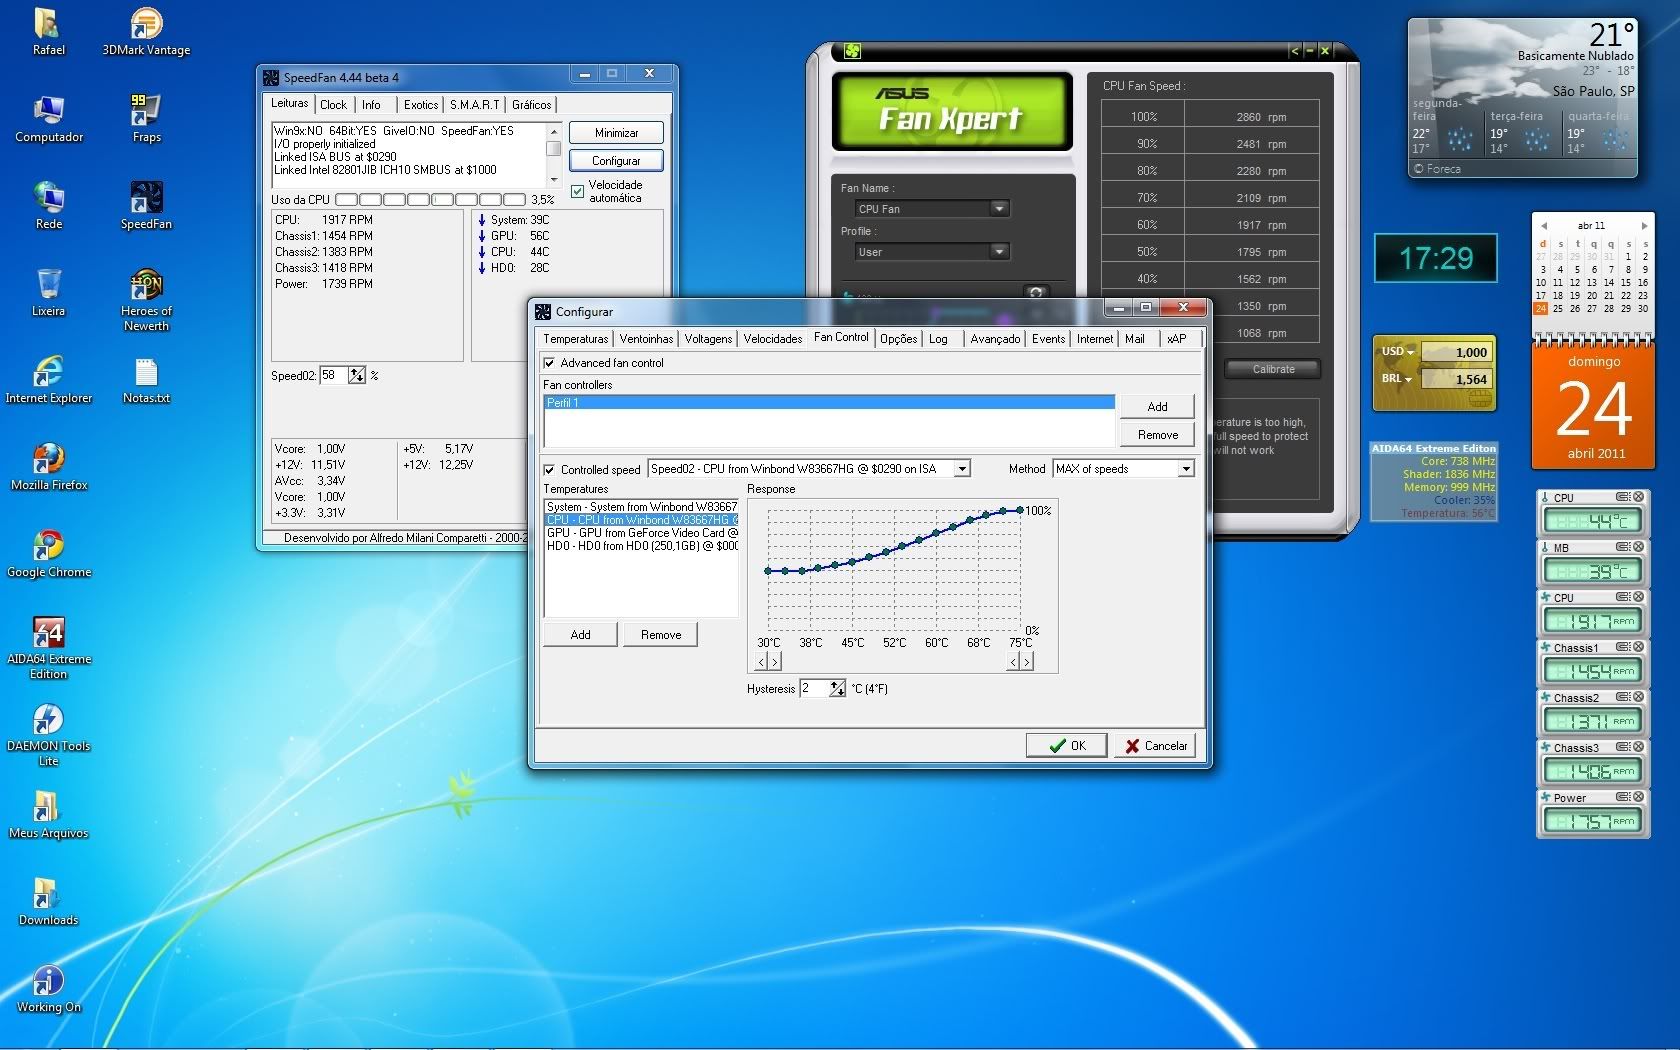Click the SpeedFan log box scrollbar down arrow
The height and width of the screenshot is (1050, 1680).
point(553,179)
